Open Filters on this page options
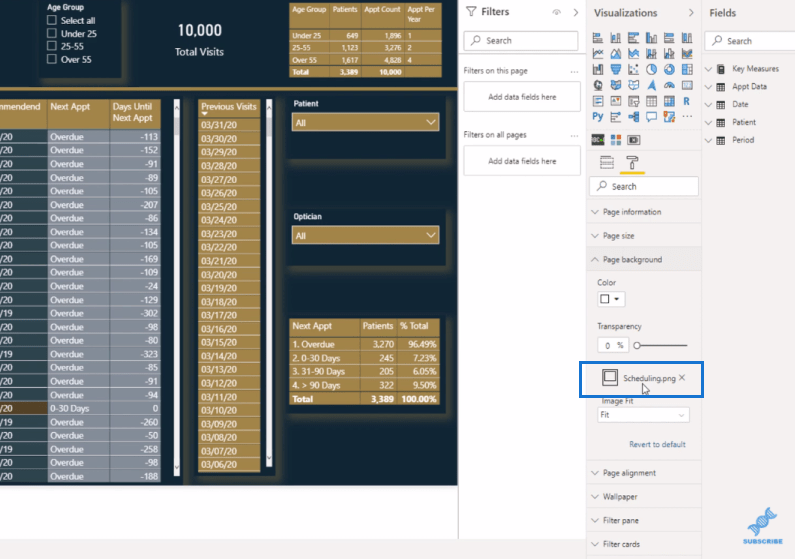 (x=574, y=71)
